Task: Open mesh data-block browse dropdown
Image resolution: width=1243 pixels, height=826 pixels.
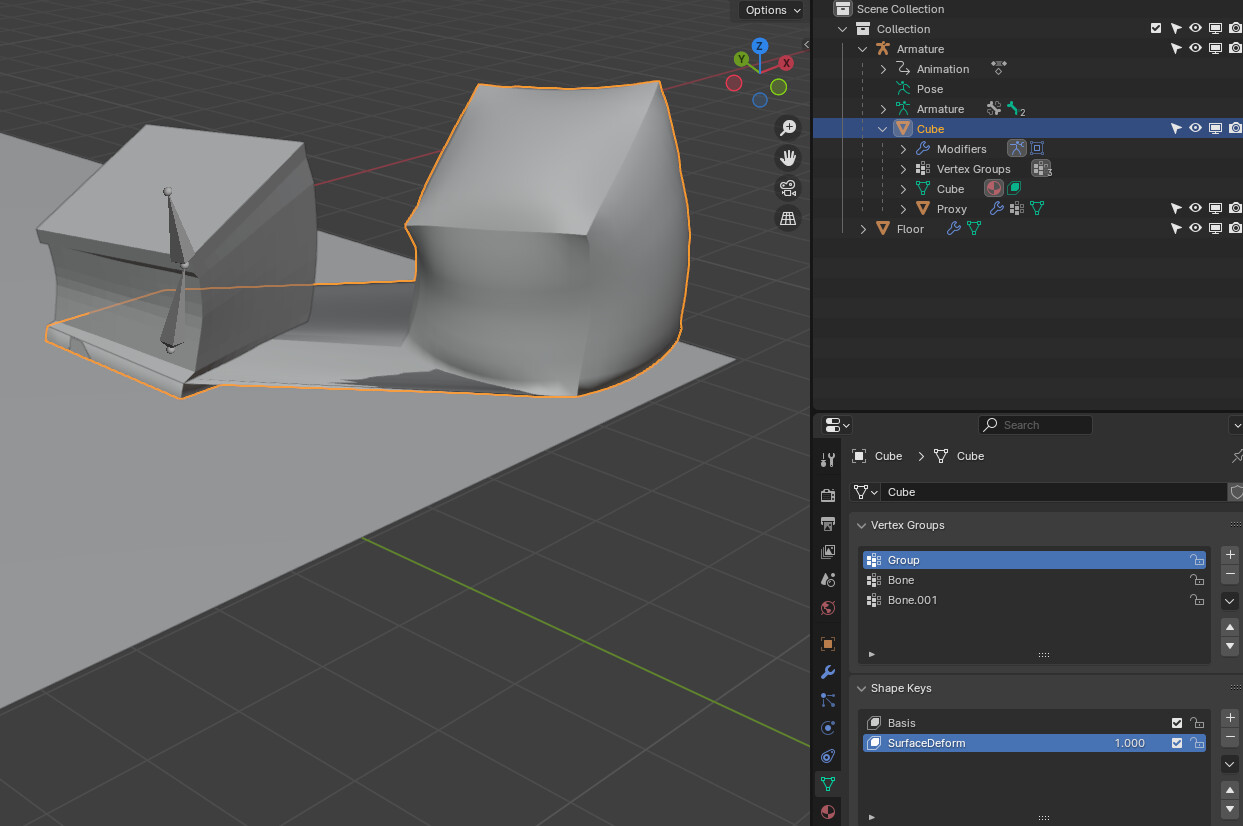Action: [865, 492]
